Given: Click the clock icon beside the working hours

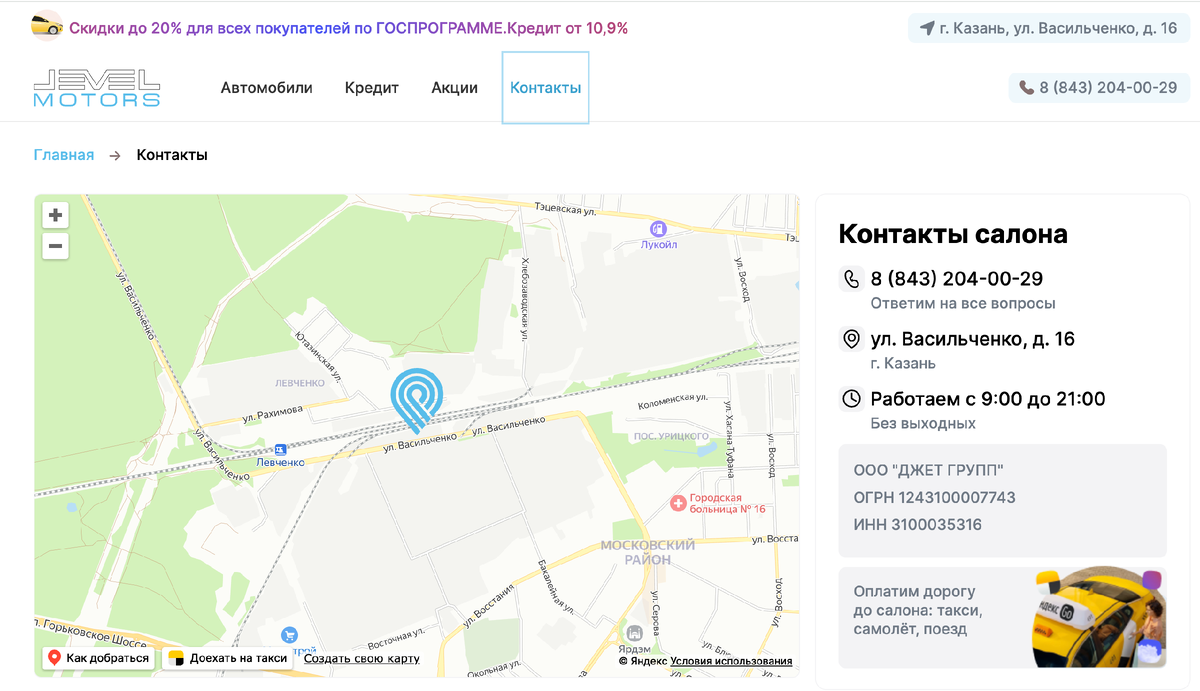Looking at the screenshot, I should [851, 399].
